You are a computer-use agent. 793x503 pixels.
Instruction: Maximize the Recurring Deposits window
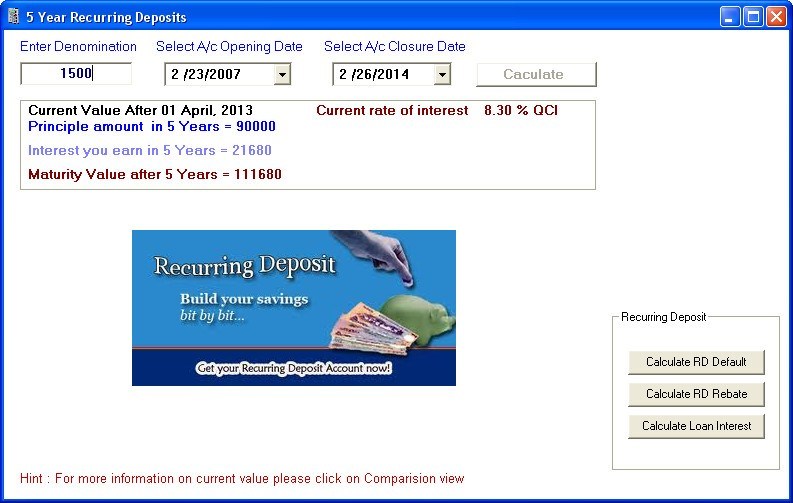(x=753, y=17)
